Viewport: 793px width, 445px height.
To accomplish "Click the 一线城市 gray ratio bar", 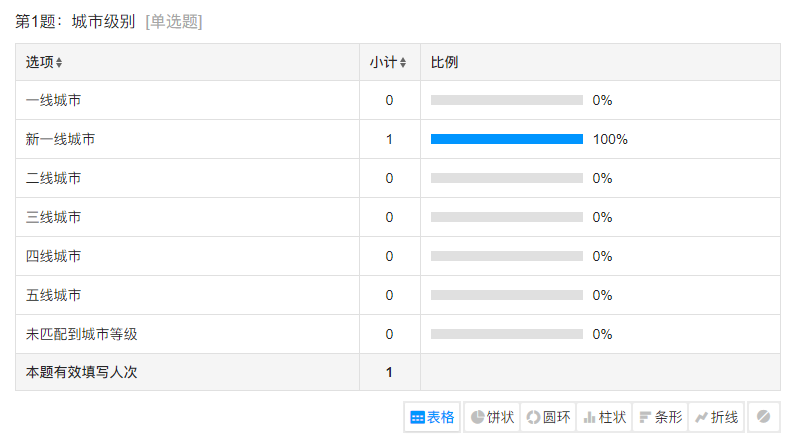I will point(507,100).
